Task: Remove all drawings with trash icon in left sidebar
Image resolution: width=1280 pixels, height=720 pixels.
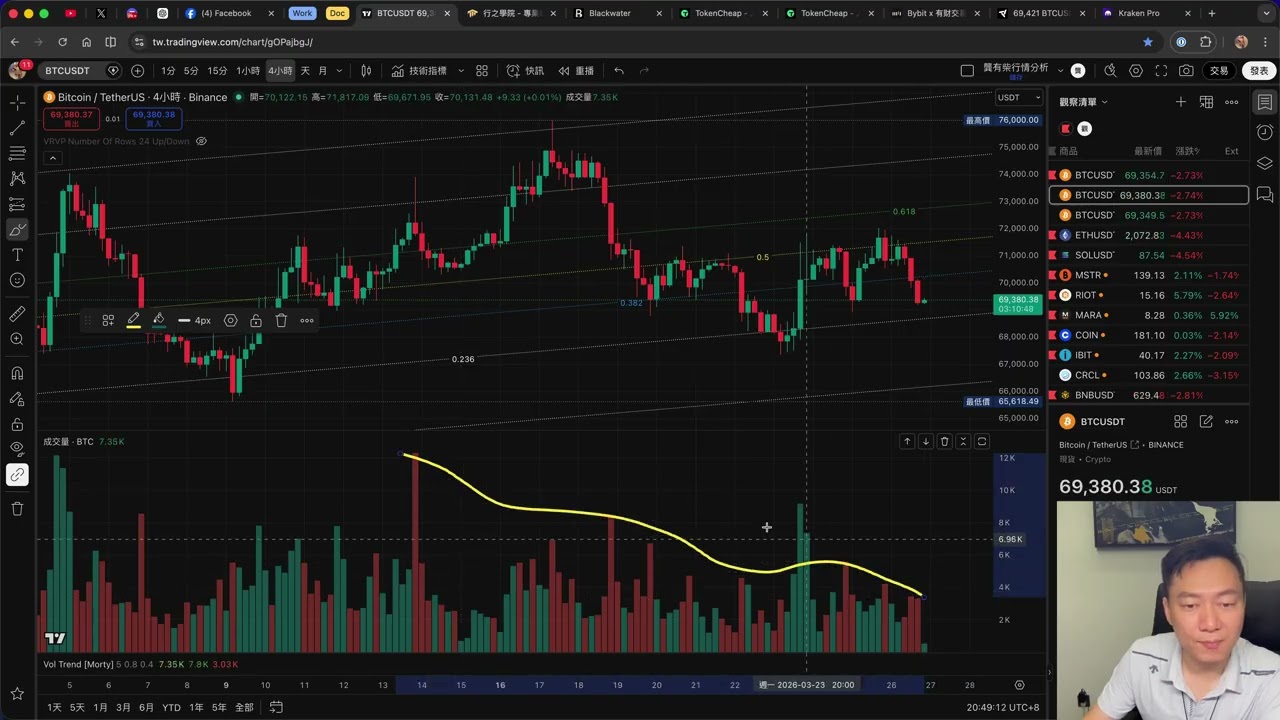Action: tap(17, 508)
